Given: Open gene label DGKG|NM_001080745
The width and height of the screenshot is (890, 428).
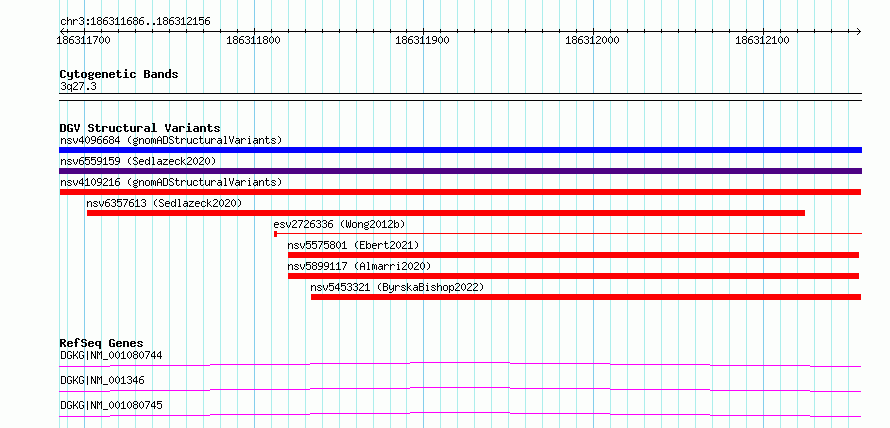Looking at the screenshot, I should pos(111,405).
